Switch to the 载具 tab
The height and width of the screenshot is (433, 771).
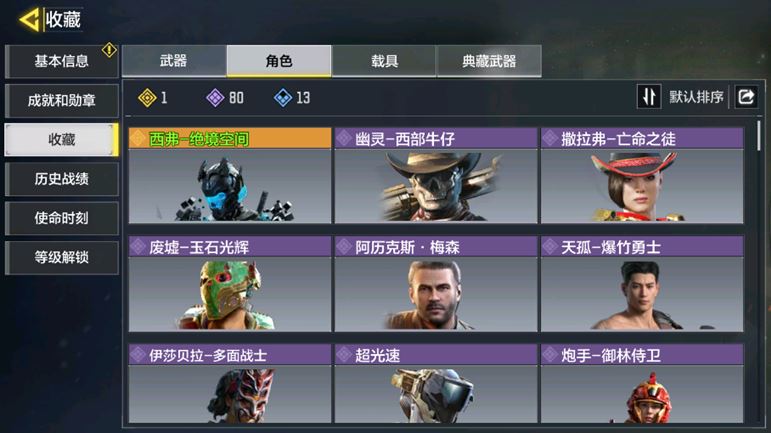coord(384,61)
